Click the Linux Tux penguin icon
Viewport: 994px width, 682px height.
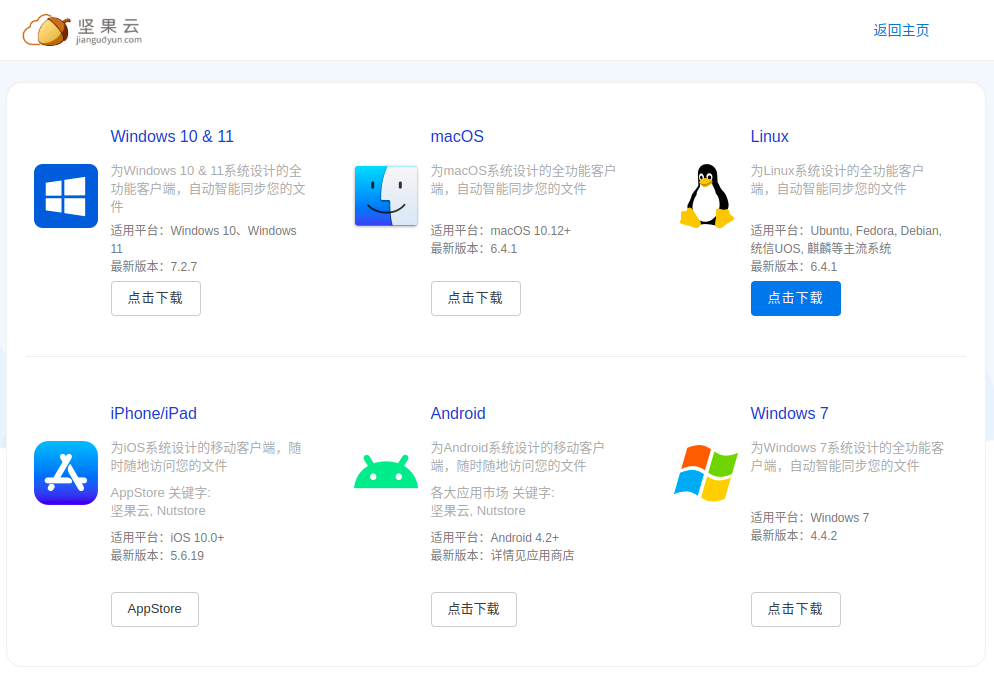tap(706, 196)
